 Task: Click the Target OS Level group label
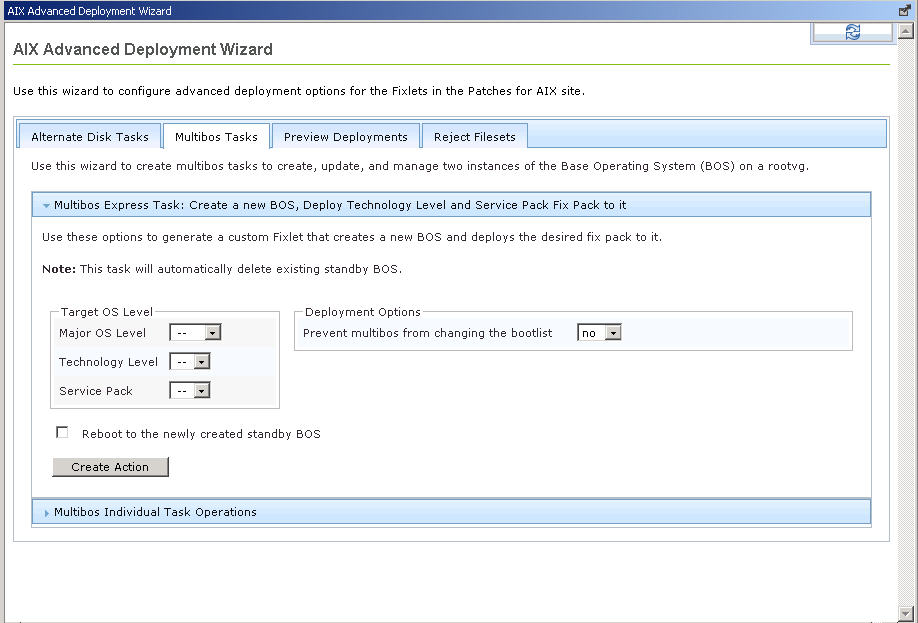pyautogui.click(x=107, y=312)
